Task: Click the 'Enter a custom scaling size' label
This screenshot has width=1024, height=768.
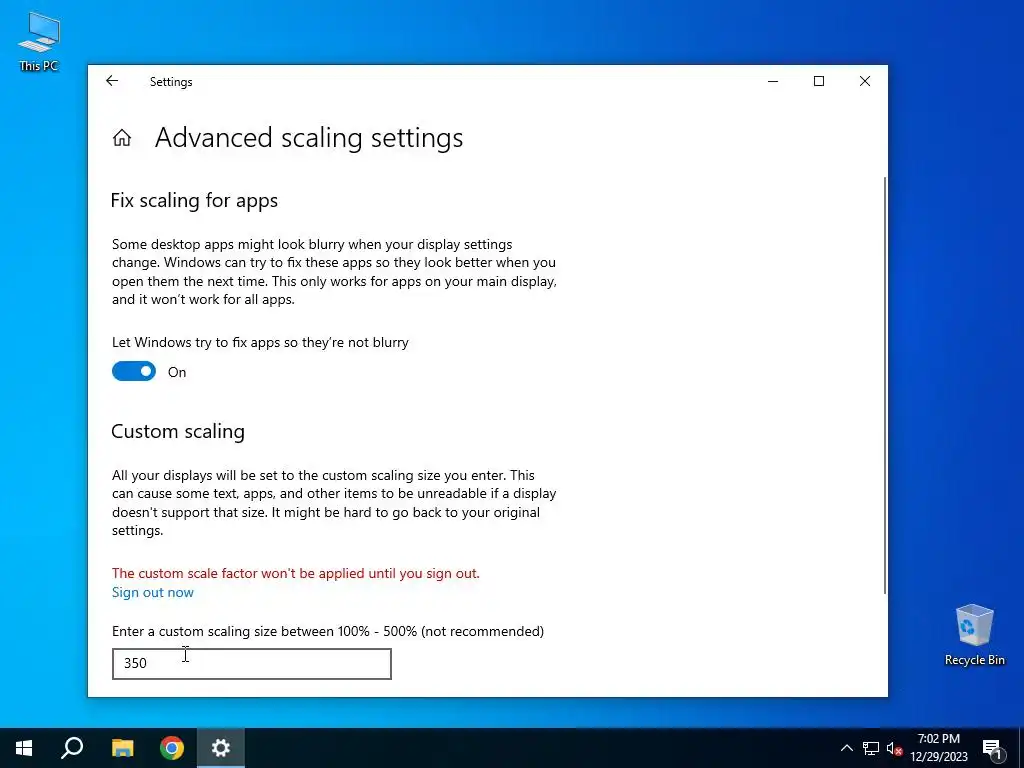Action: tap(328, 632)
